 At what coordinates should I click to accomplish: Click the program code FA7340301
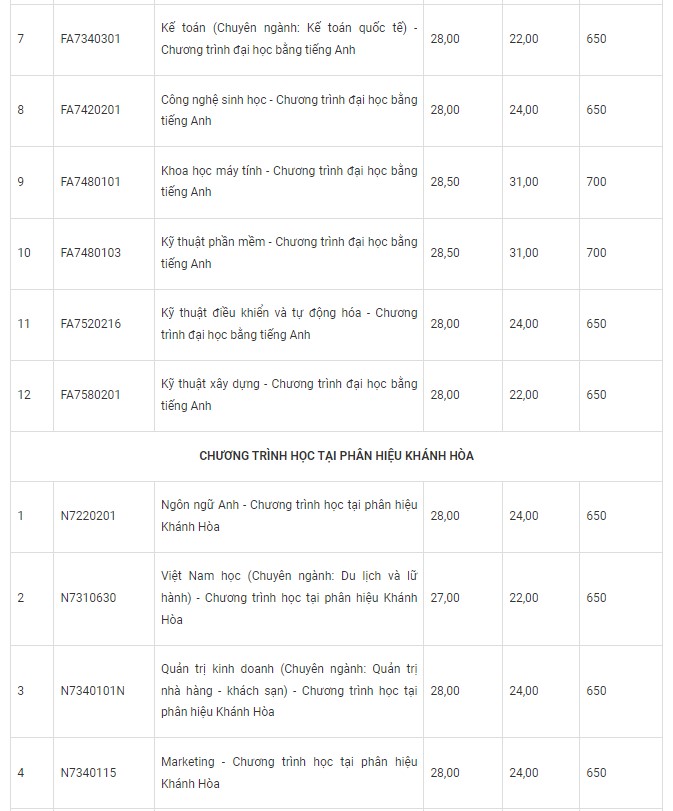(x=90, y=39)
